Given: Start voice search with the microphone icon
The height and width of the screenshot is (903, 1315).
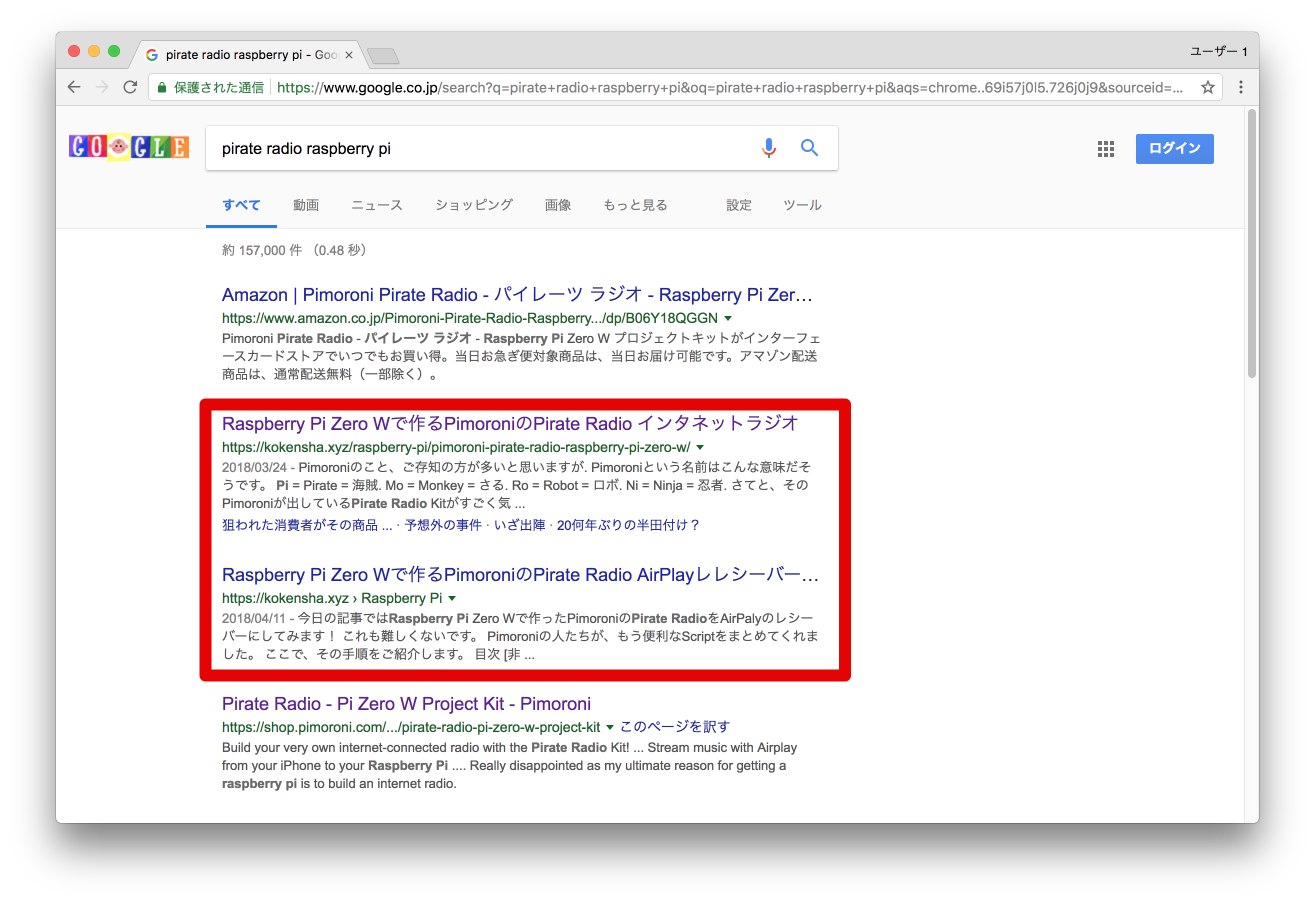Looking at the screenshot, I should pos(768,148).
